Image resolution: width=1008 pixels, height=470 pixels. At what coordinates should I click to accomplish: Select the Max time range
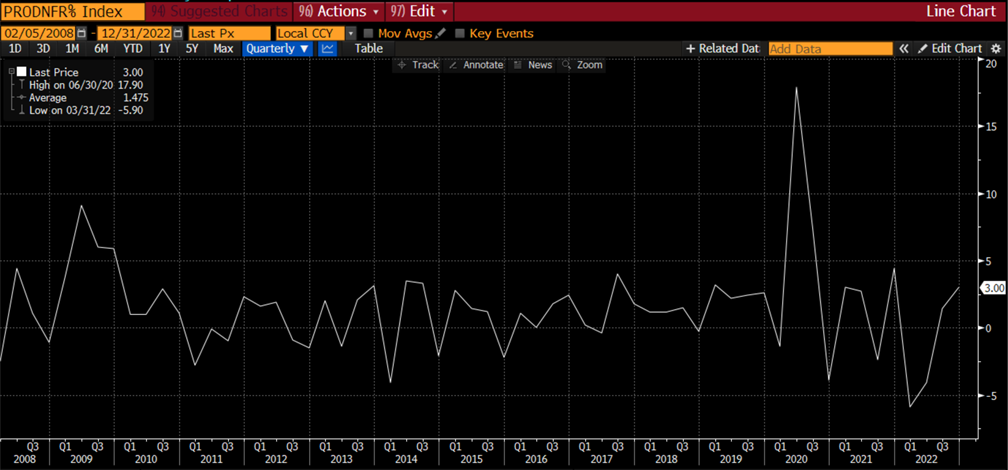pos(223,48)
